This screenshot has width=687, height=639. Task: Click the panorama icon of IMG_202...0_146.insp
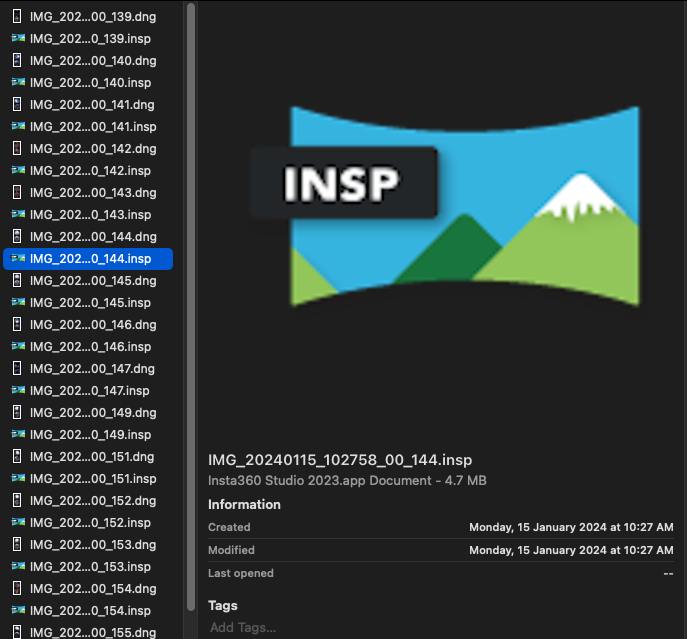(18, 346)
